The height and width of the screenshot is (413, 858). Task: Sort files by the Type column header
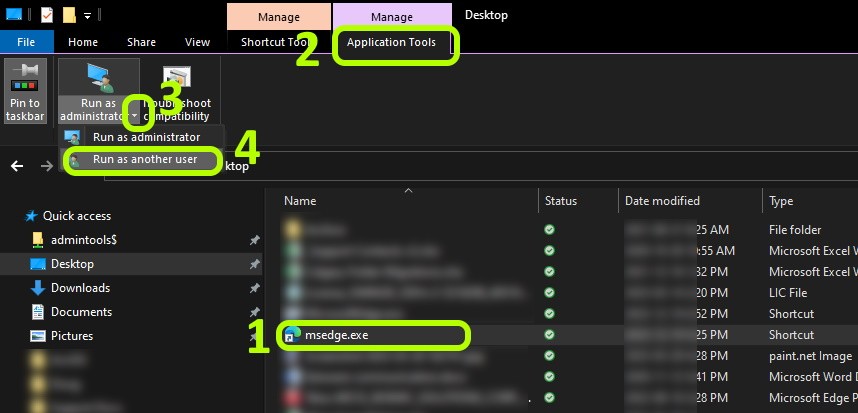781,201
